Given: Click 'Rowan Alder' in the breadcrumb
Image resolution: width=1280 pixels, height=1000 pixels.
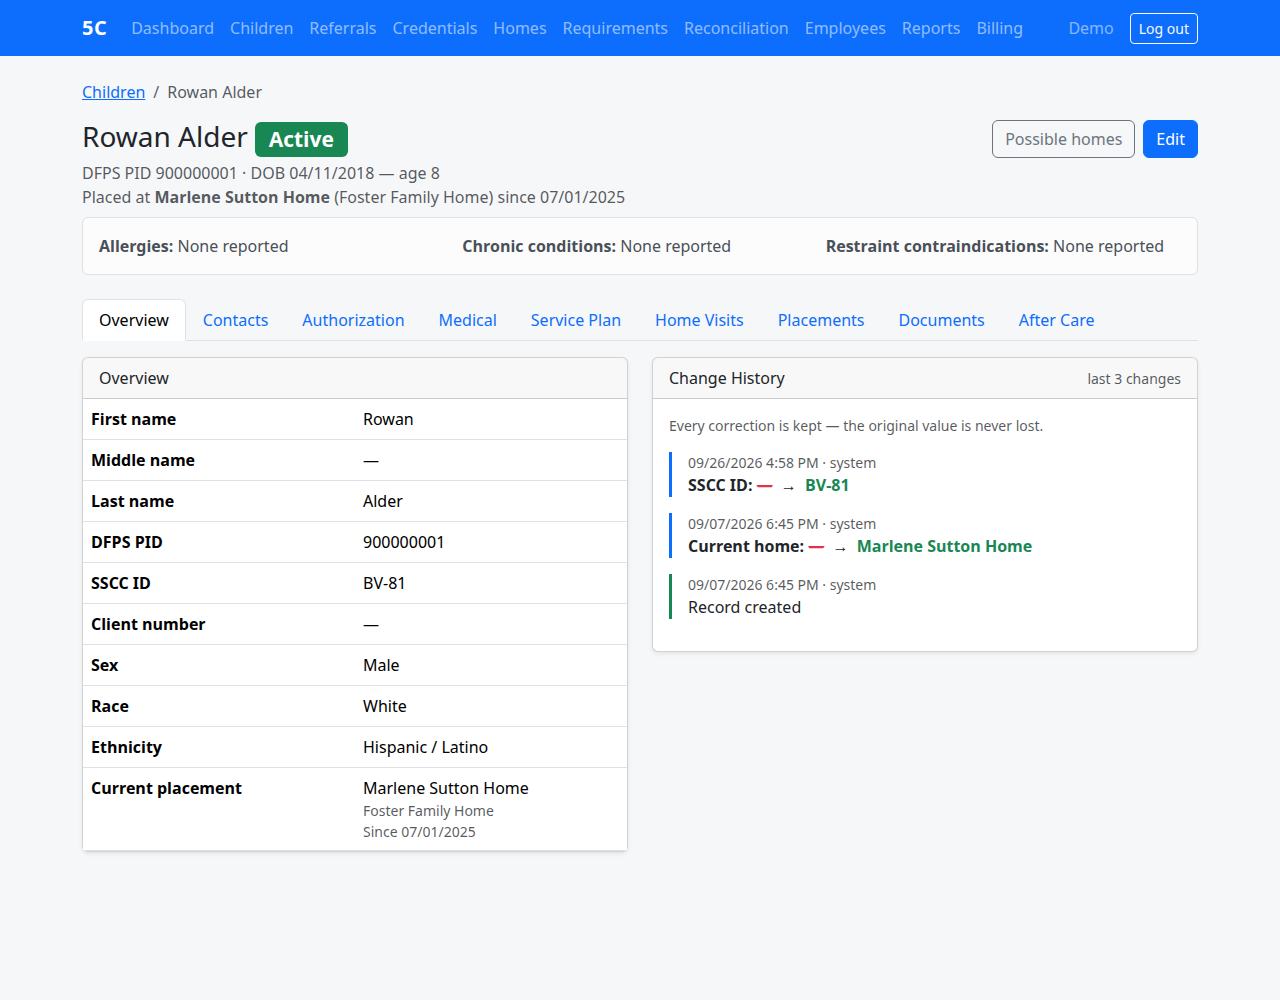Looking at the screenshot, I should point(214,92).
